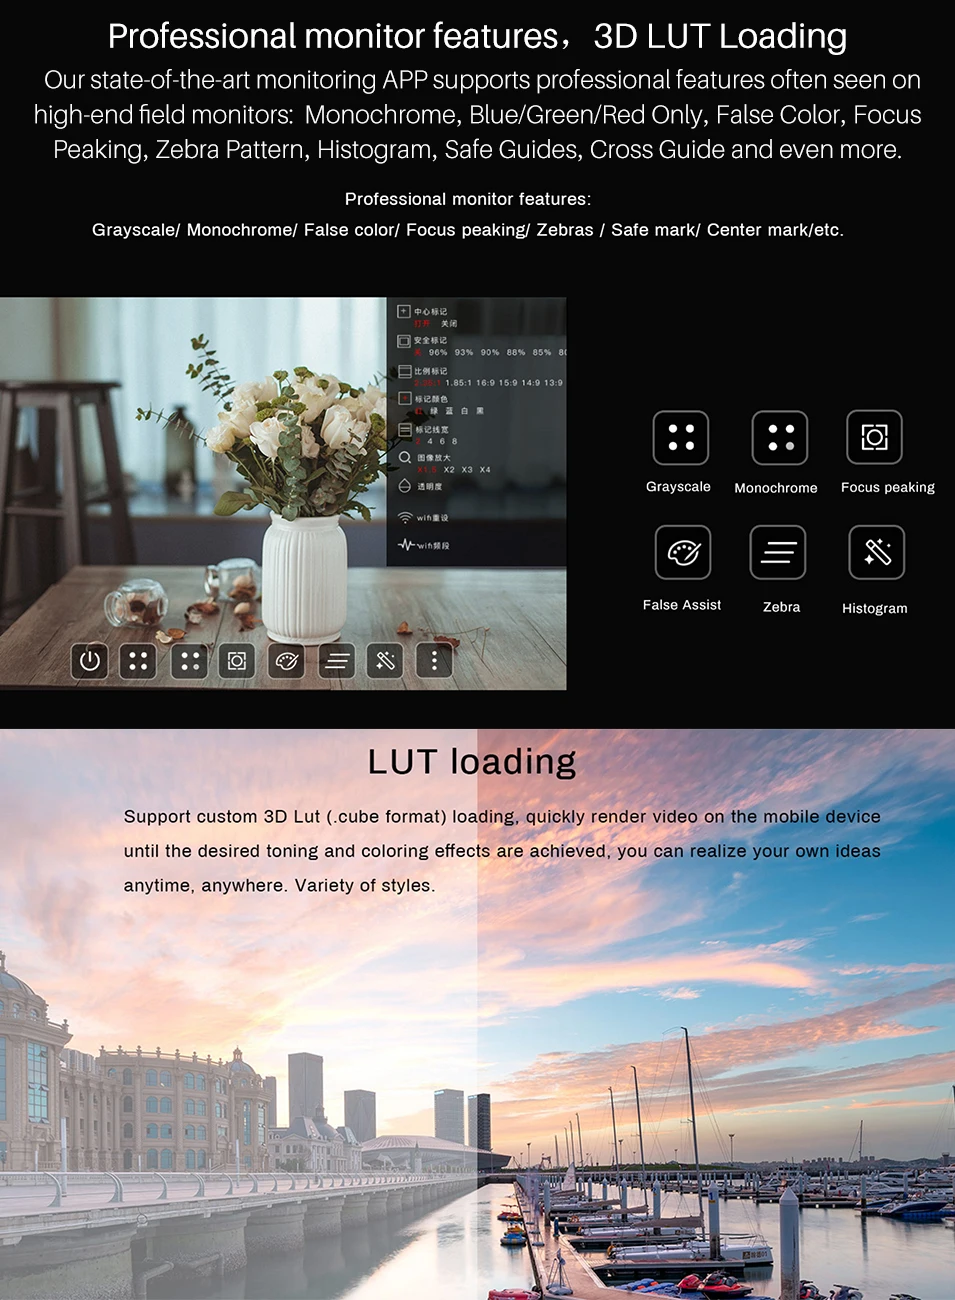The image size is (955, 1300).
Task: Choose the 2.35:1 ratio mark
Action: point(427,383)
